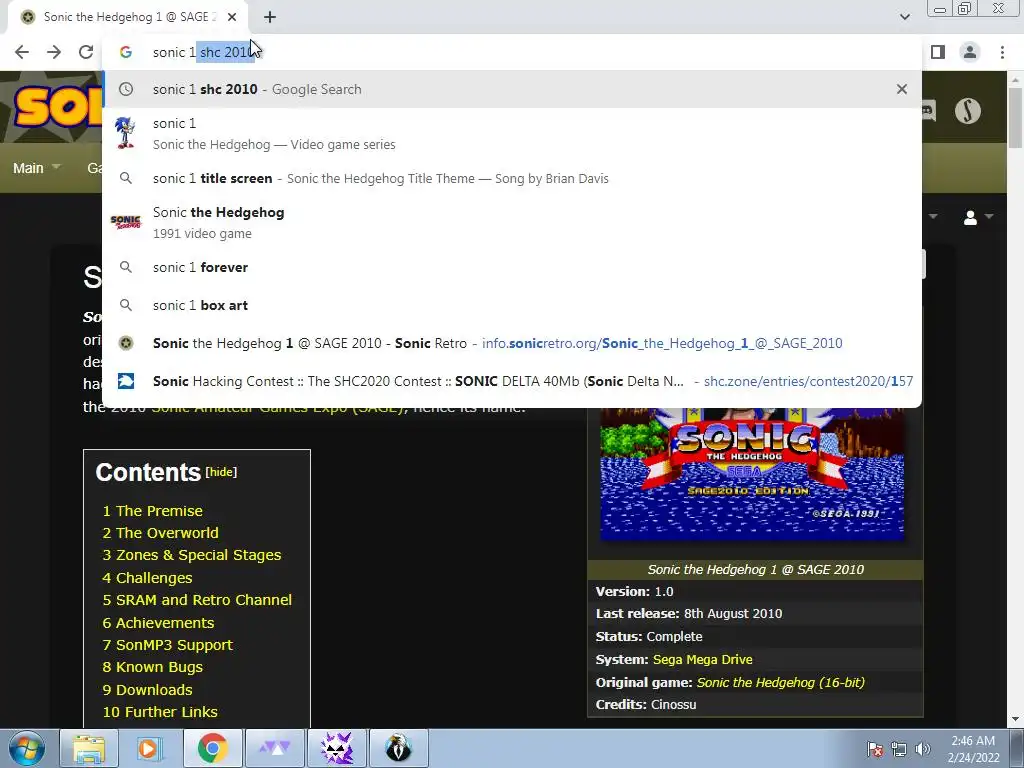Select the 'Sonic the Hedgehog 1991 video game' suggestion
The height and width of the screenshot is (768, 1024).
512,223
